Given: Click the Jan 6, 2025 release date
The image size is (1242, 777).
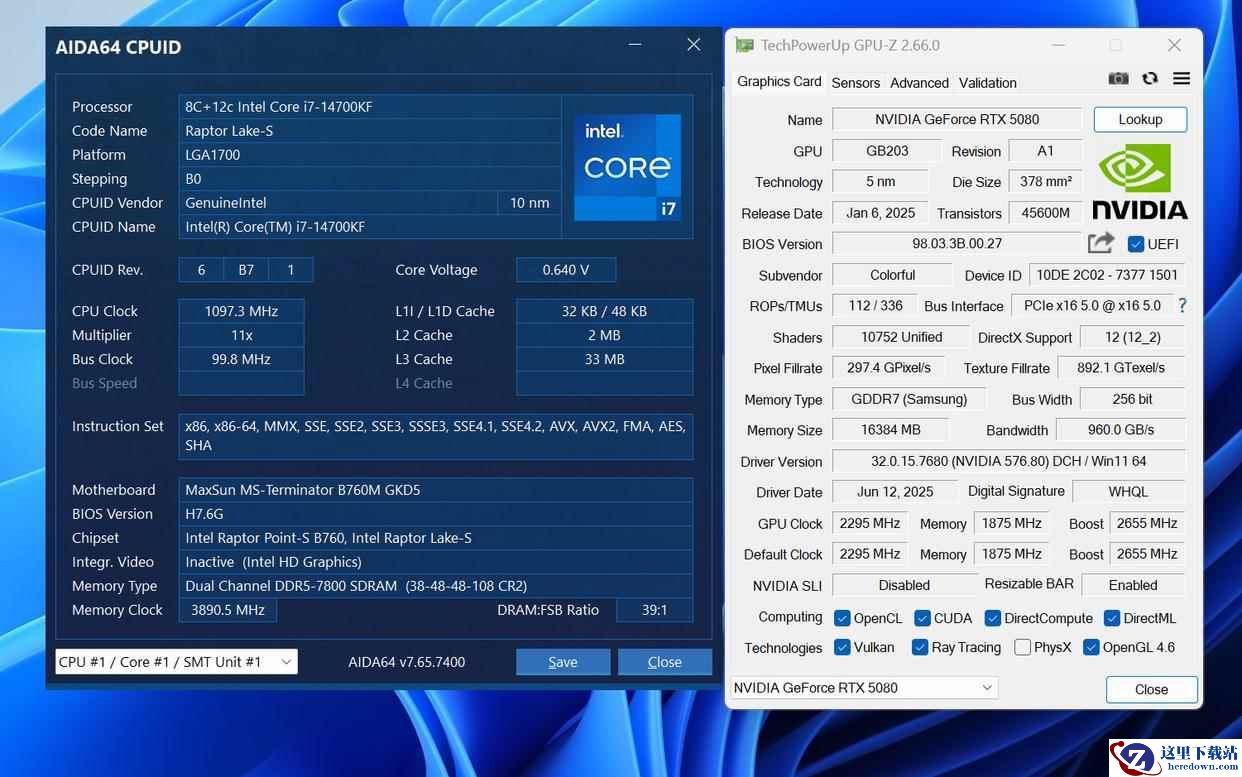Looking at the screenshot, I should coord(880,213).
